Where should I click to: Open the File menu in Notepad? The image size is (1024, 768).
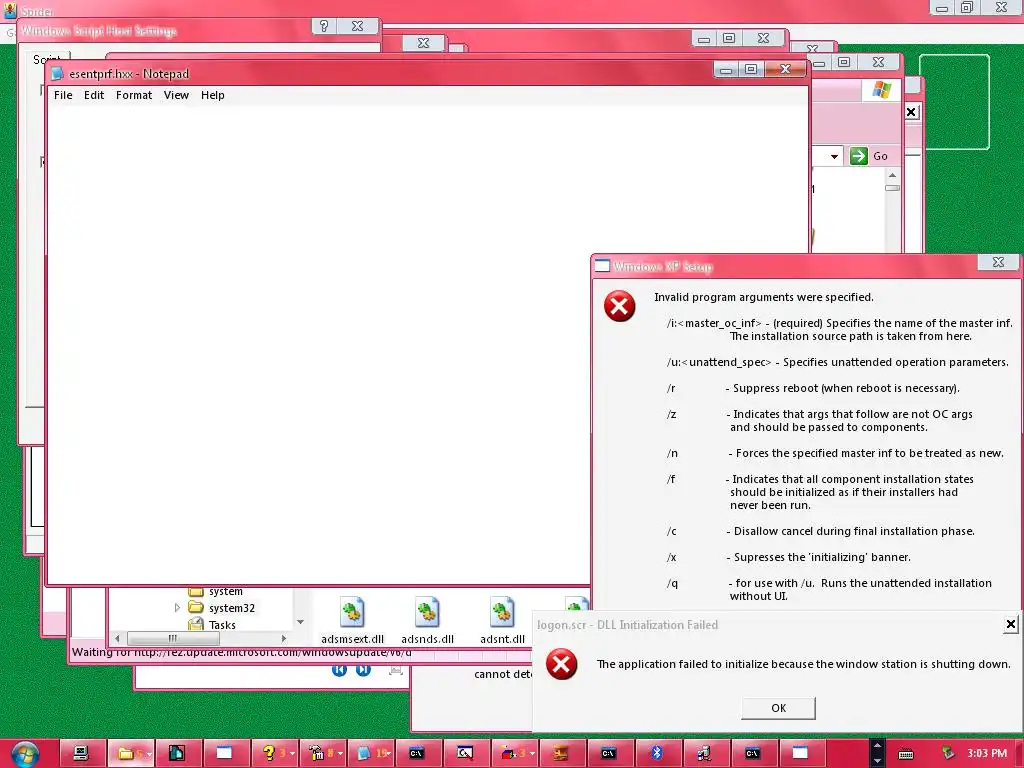[x=63, y=95]
